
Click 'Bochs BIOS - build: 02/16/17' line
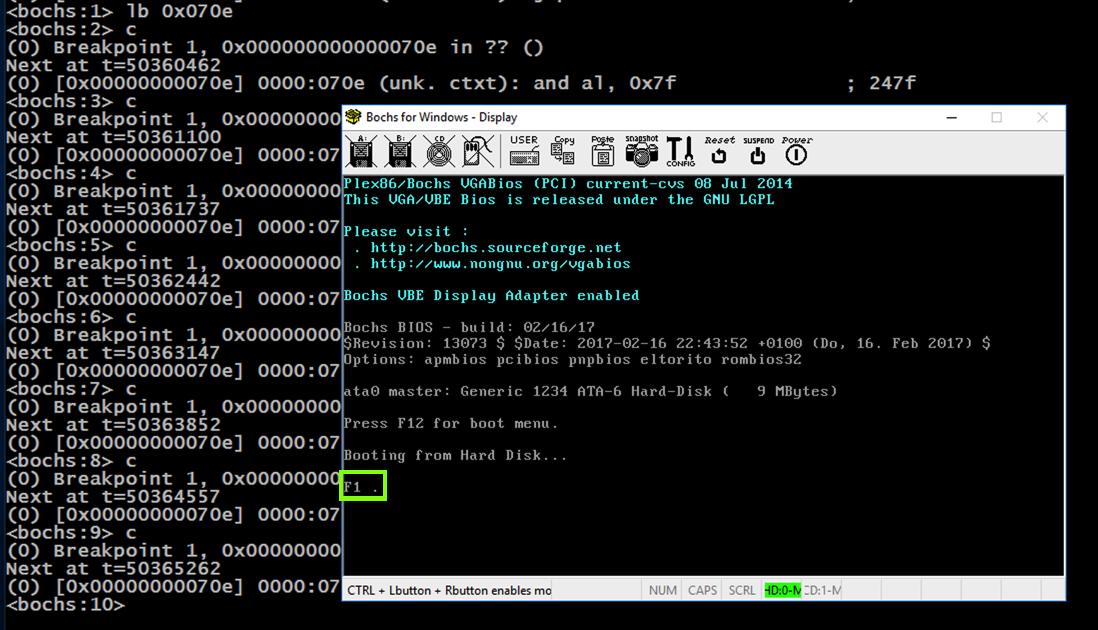pyautogui.click(x=468, y=327)
